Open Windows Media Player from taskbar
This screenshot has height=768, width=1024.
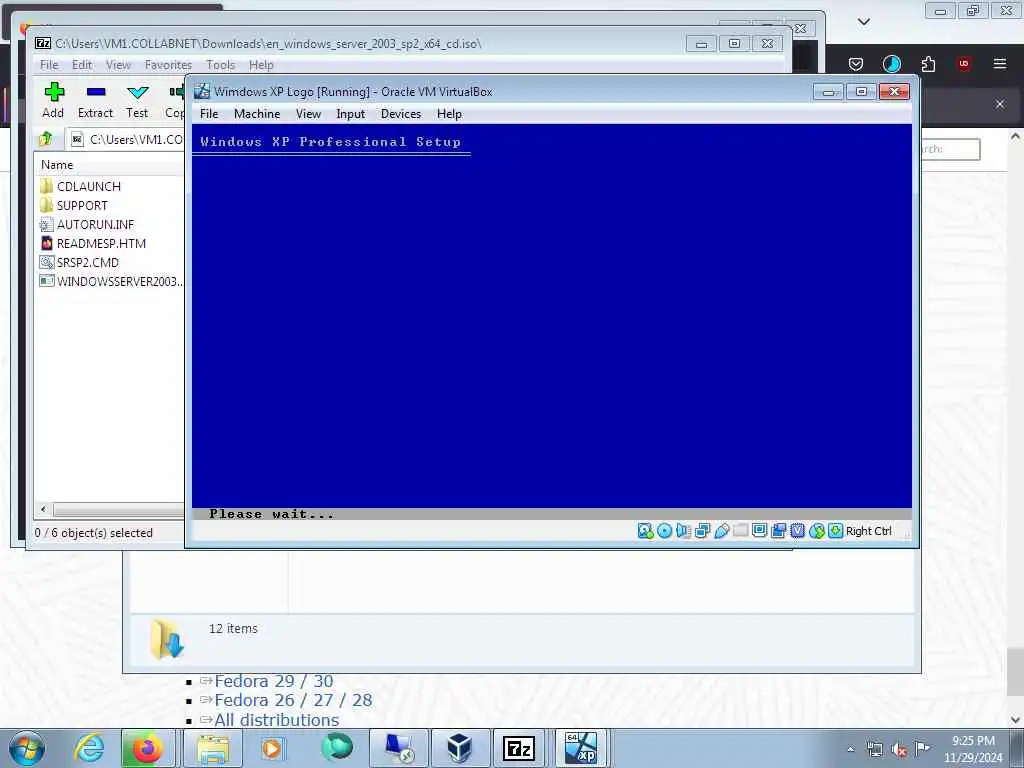pyautogui.click(x=272, y=748)
